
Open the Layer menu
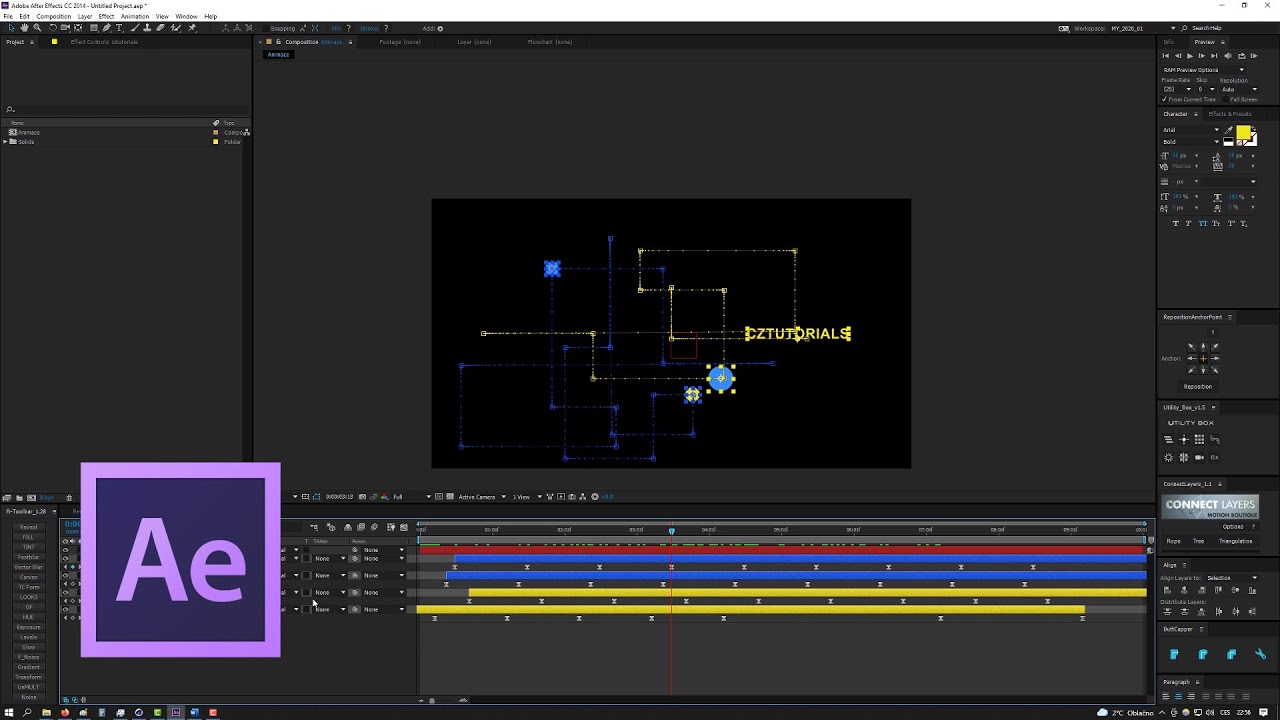pyautogui.click(x=85, y=17)
